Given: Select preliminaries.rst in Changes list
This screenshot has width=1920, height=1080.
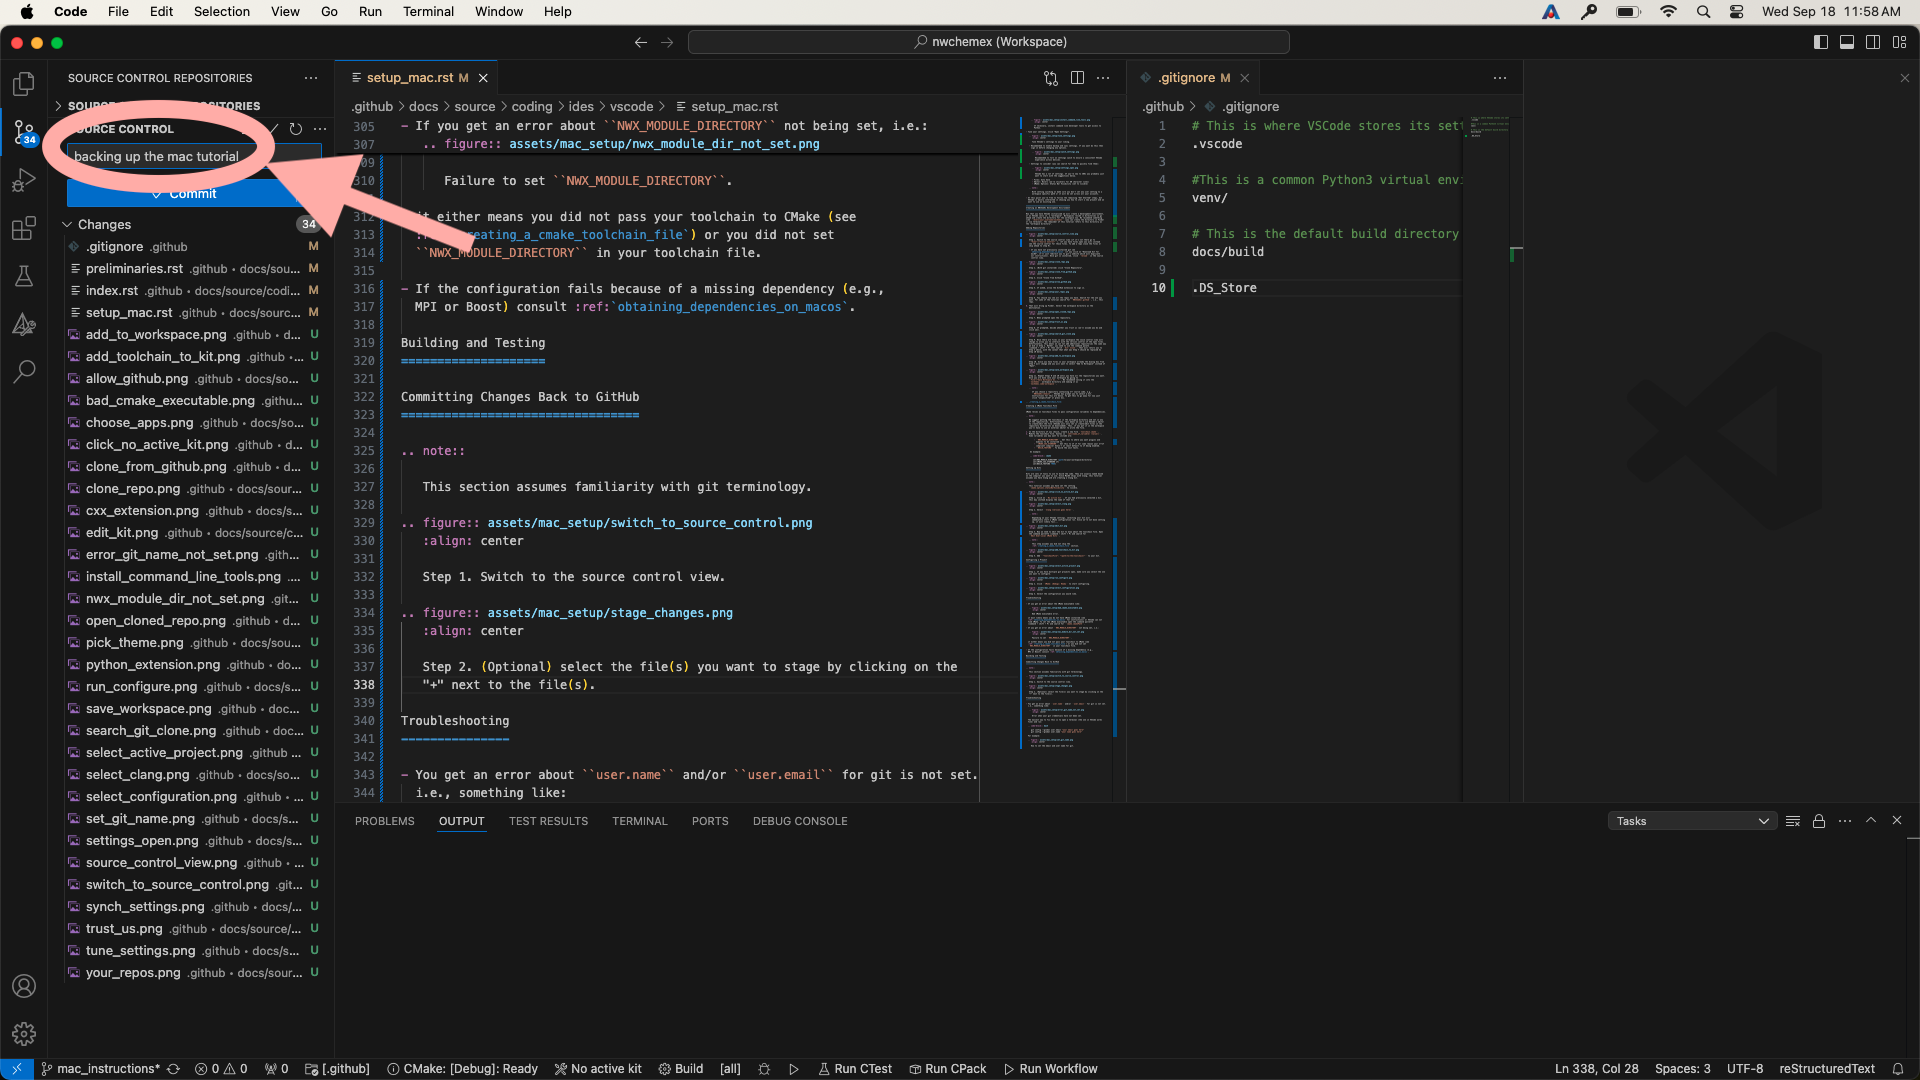Looking at the screenshot, I should tap(190, 269).
